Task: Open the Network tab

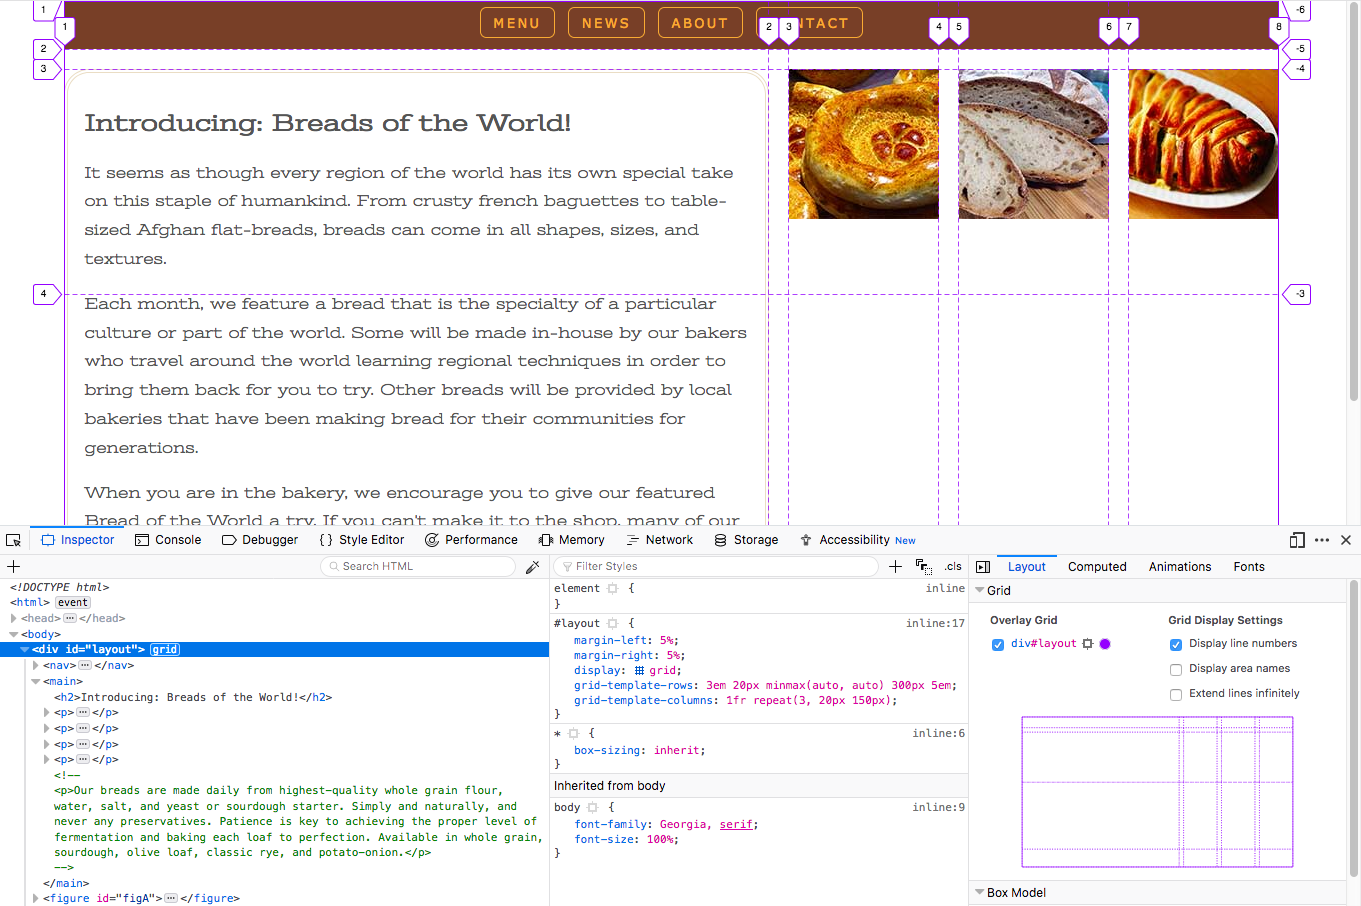Action: coord(660,540)
